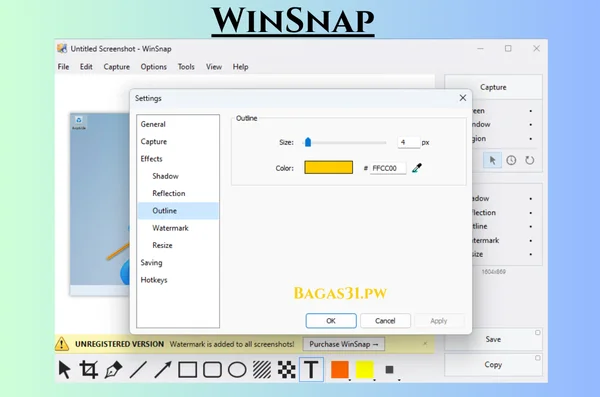This screenshot has width=600, height=397.
Task: Toggle the Outline effect dot in main window
Action: (x=531, y=227)
